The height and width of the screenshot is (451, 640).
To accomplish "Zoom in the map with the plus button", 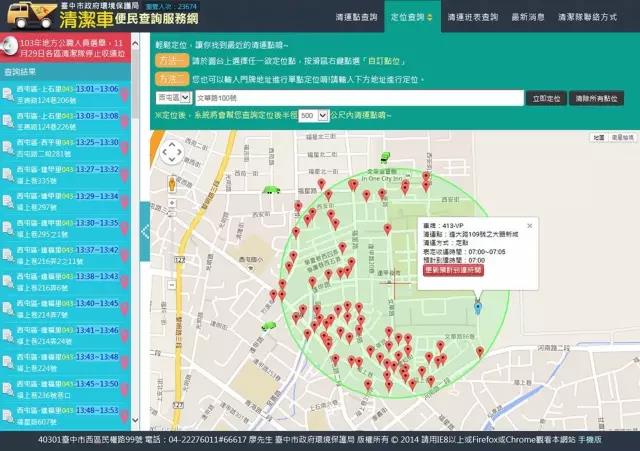I will coord(172,203).
